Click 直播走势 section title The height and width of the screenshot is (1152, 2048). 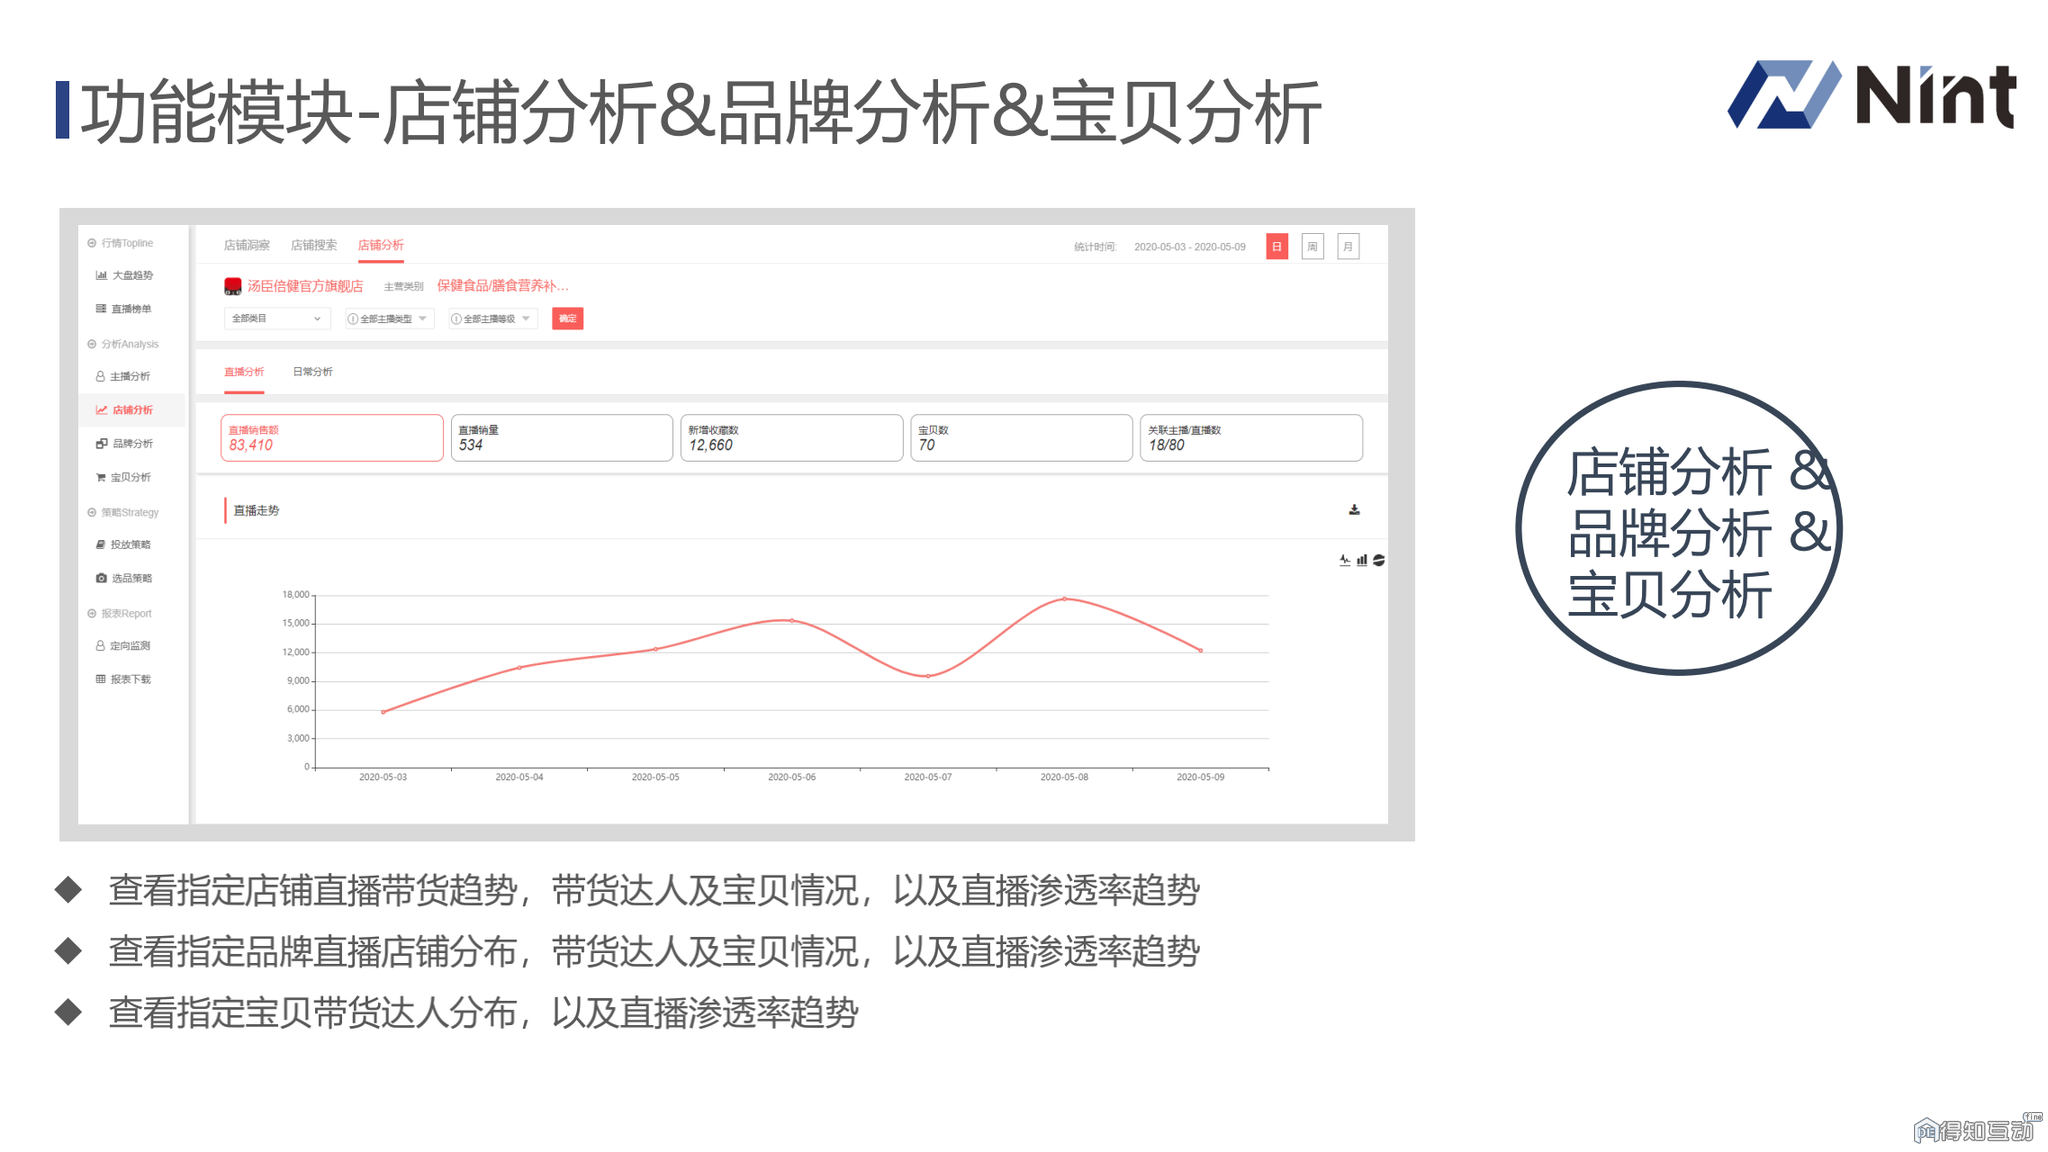click(256, 511)
